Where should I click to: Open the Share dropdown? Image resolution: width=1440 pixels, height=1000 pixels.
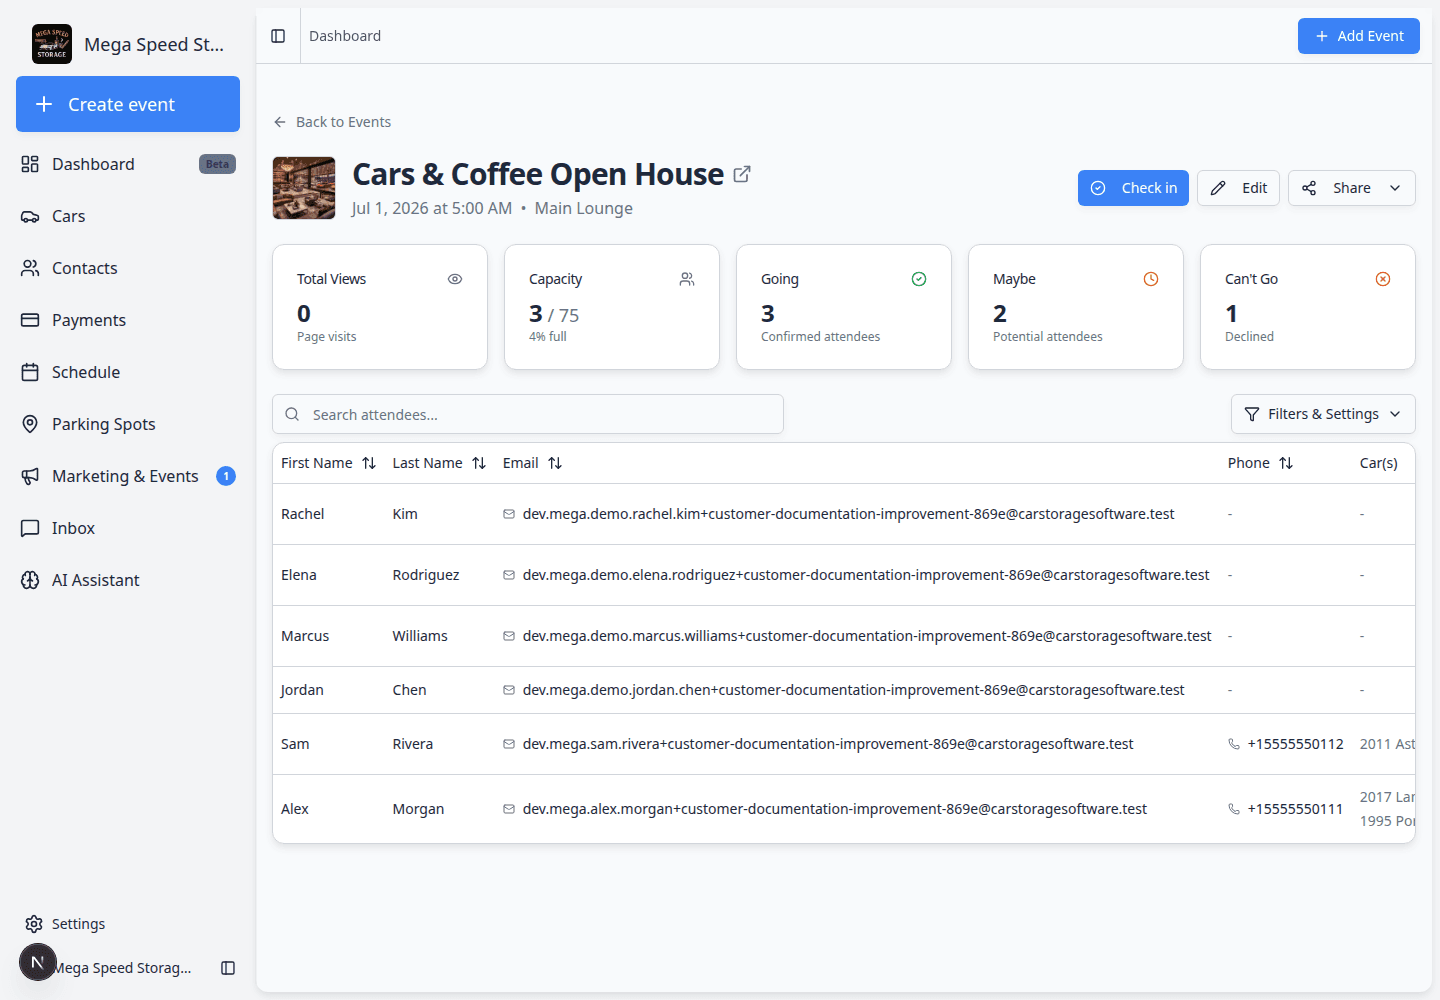(1352, 188)
